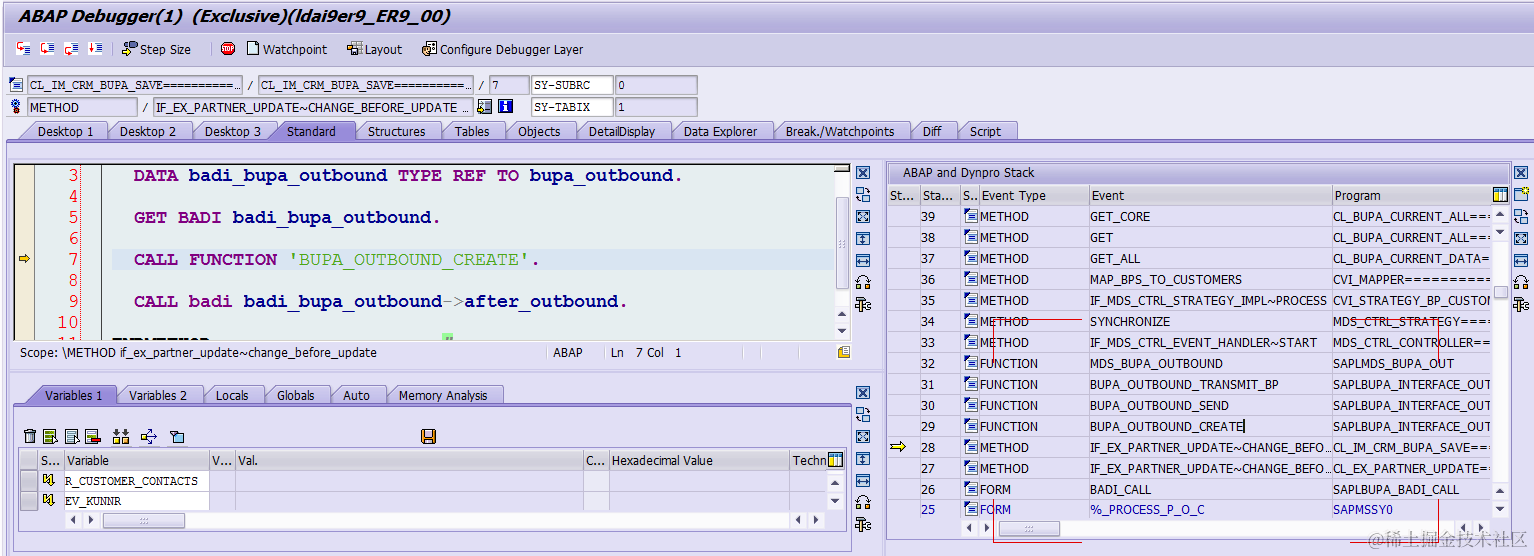1534x556 pixels.
Task: Click the blue information icon in header
Action: pos(506,107)
